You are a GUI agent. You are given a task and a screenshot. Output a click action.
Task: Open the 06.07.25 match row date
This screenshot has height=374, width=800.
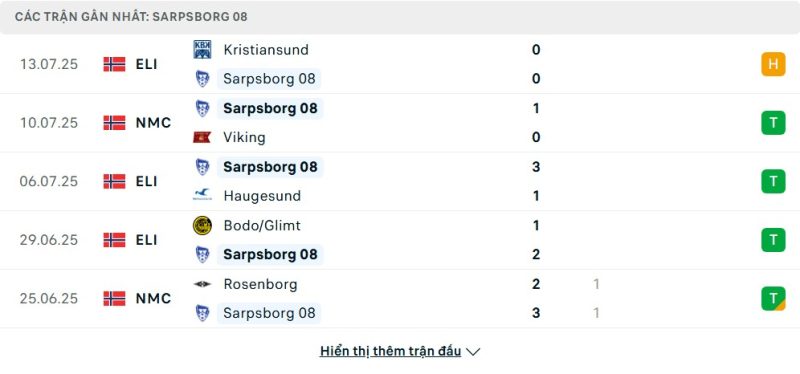tap(49, 181)
